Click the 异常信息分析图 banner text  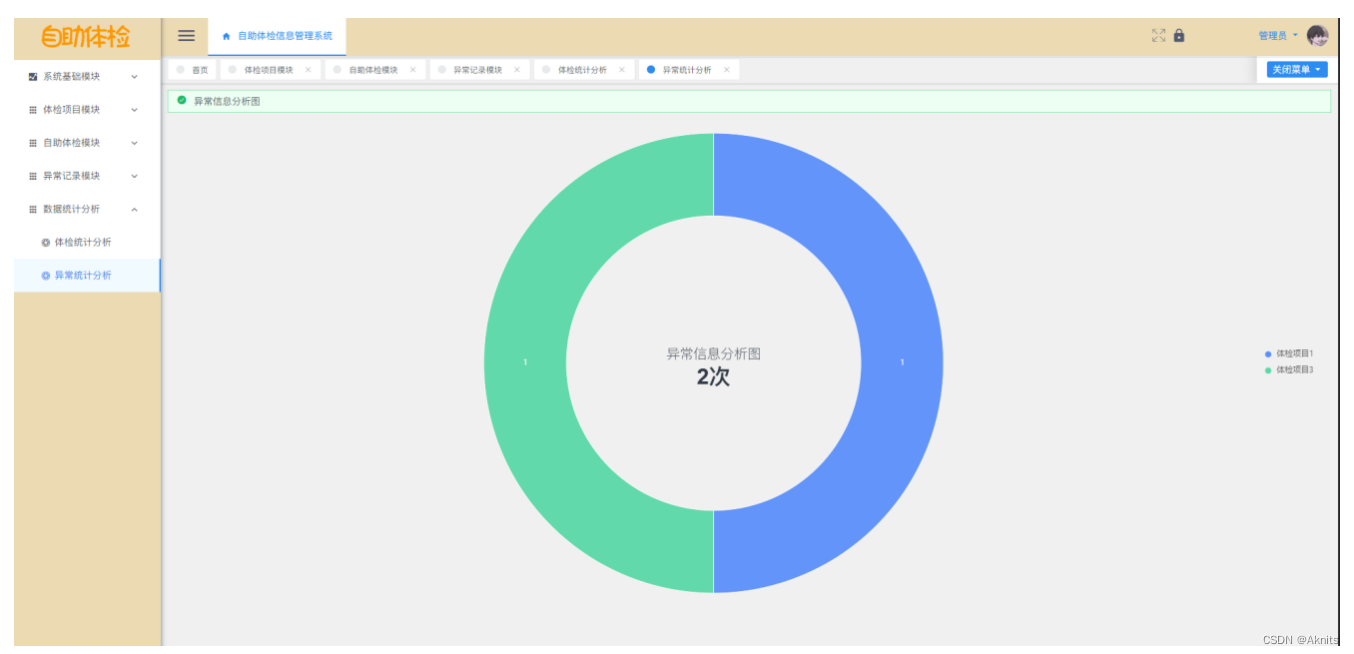(227, 101)
